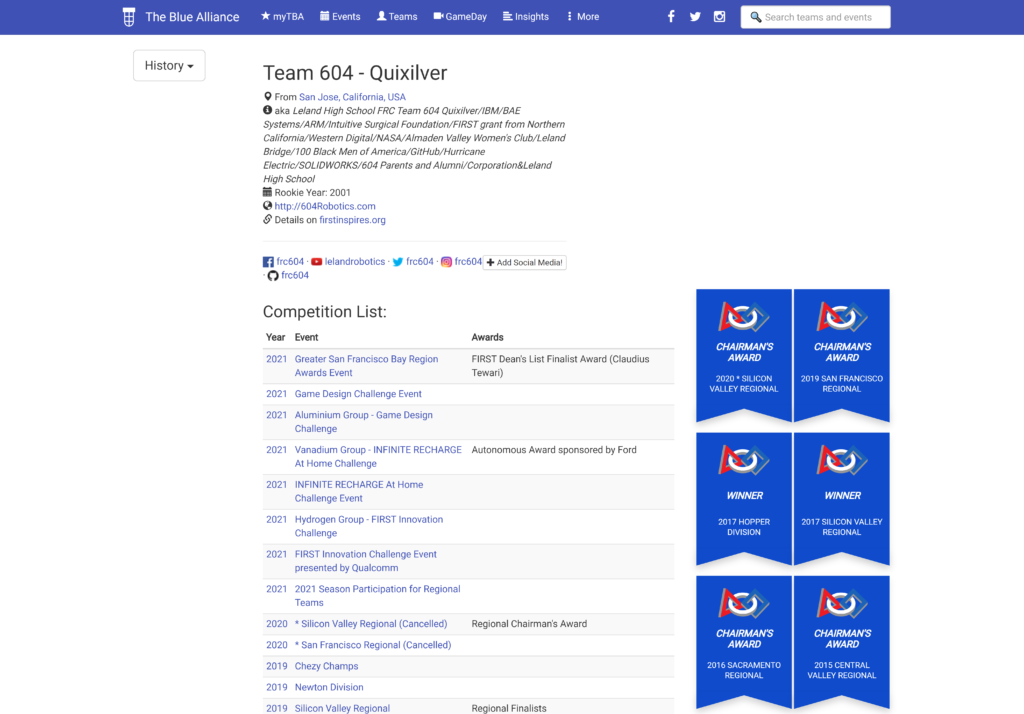Click the Facebook icon beside frc604
The width and height of the screenshot is (1024, 714).
coord(268,262)
